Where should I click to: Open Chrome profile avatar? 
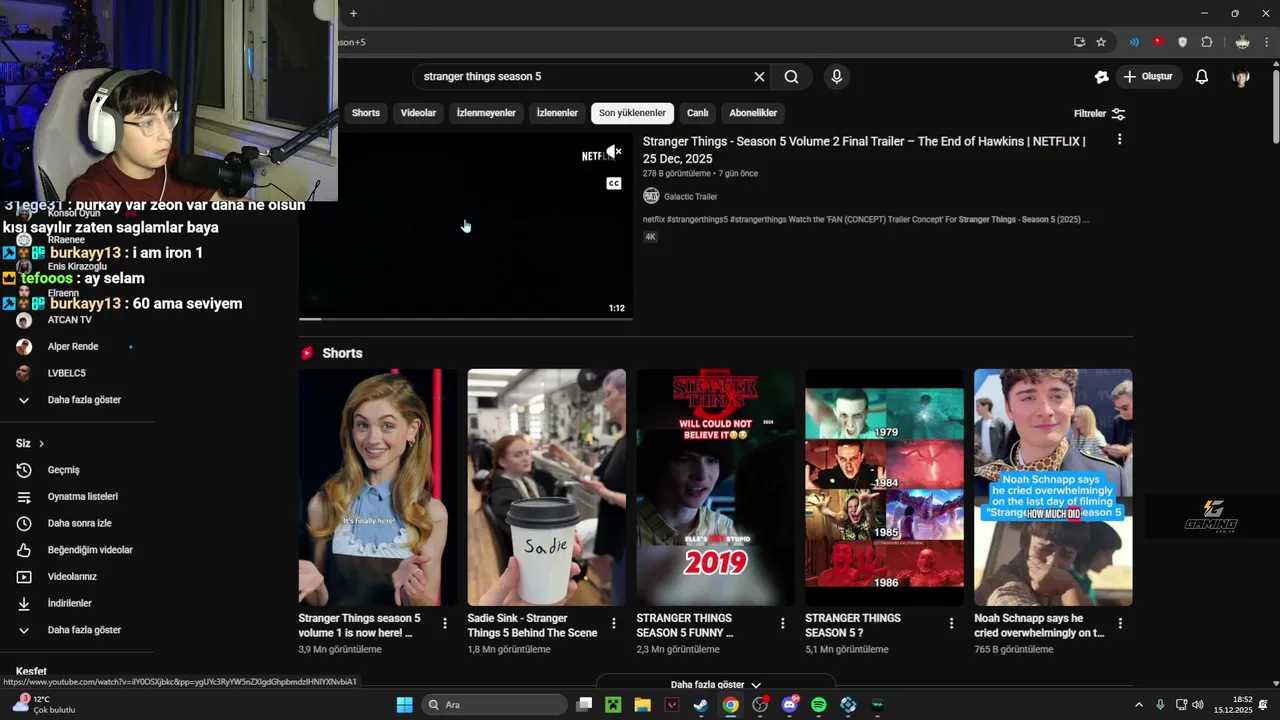point(1242,42)
